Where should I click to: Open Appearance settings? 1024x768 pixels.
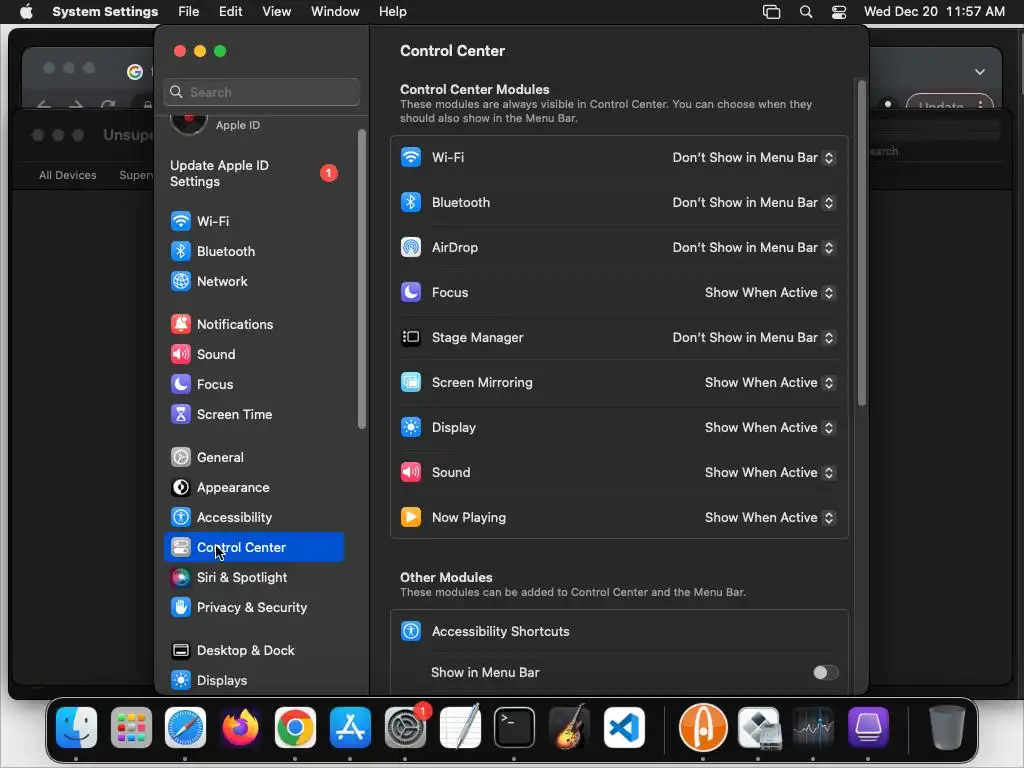tap(253, 487)
